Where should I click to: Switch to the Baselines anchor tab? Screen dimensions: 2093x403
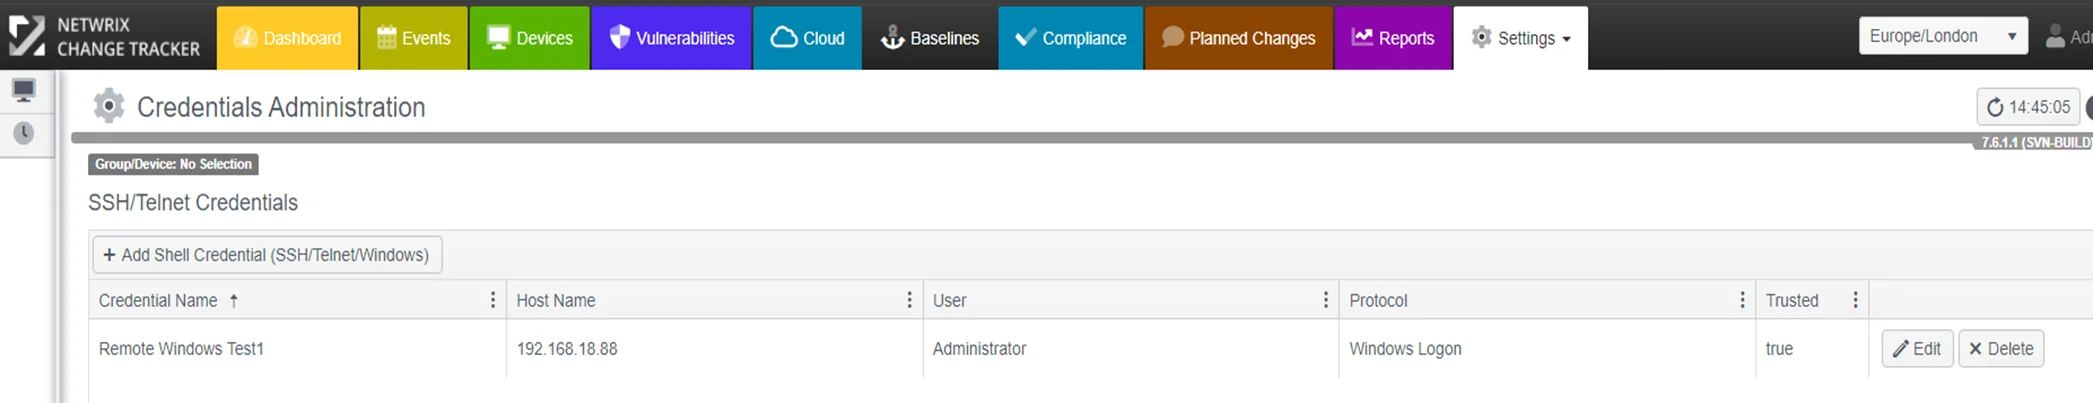[929, 38]
